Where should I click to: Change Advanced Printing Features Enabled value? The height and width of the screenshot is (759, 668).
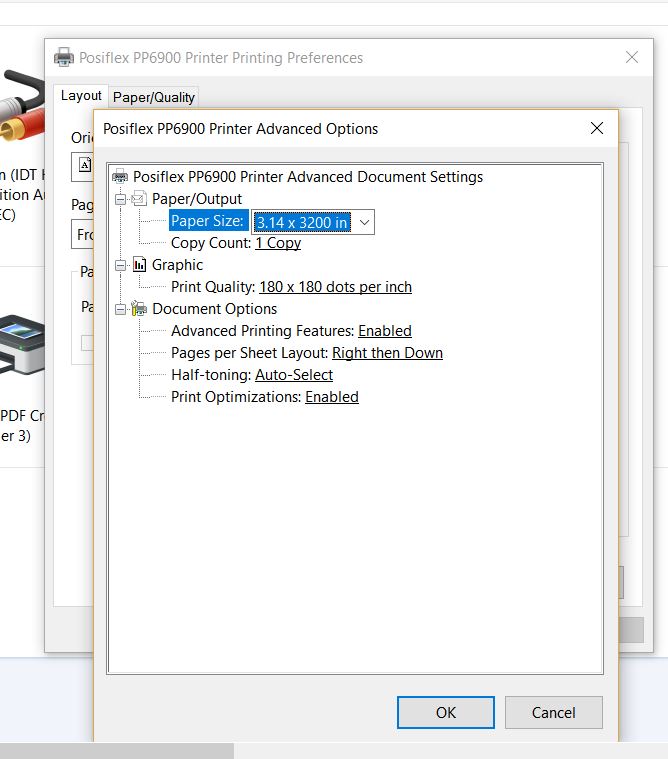[x=385, y=331]
